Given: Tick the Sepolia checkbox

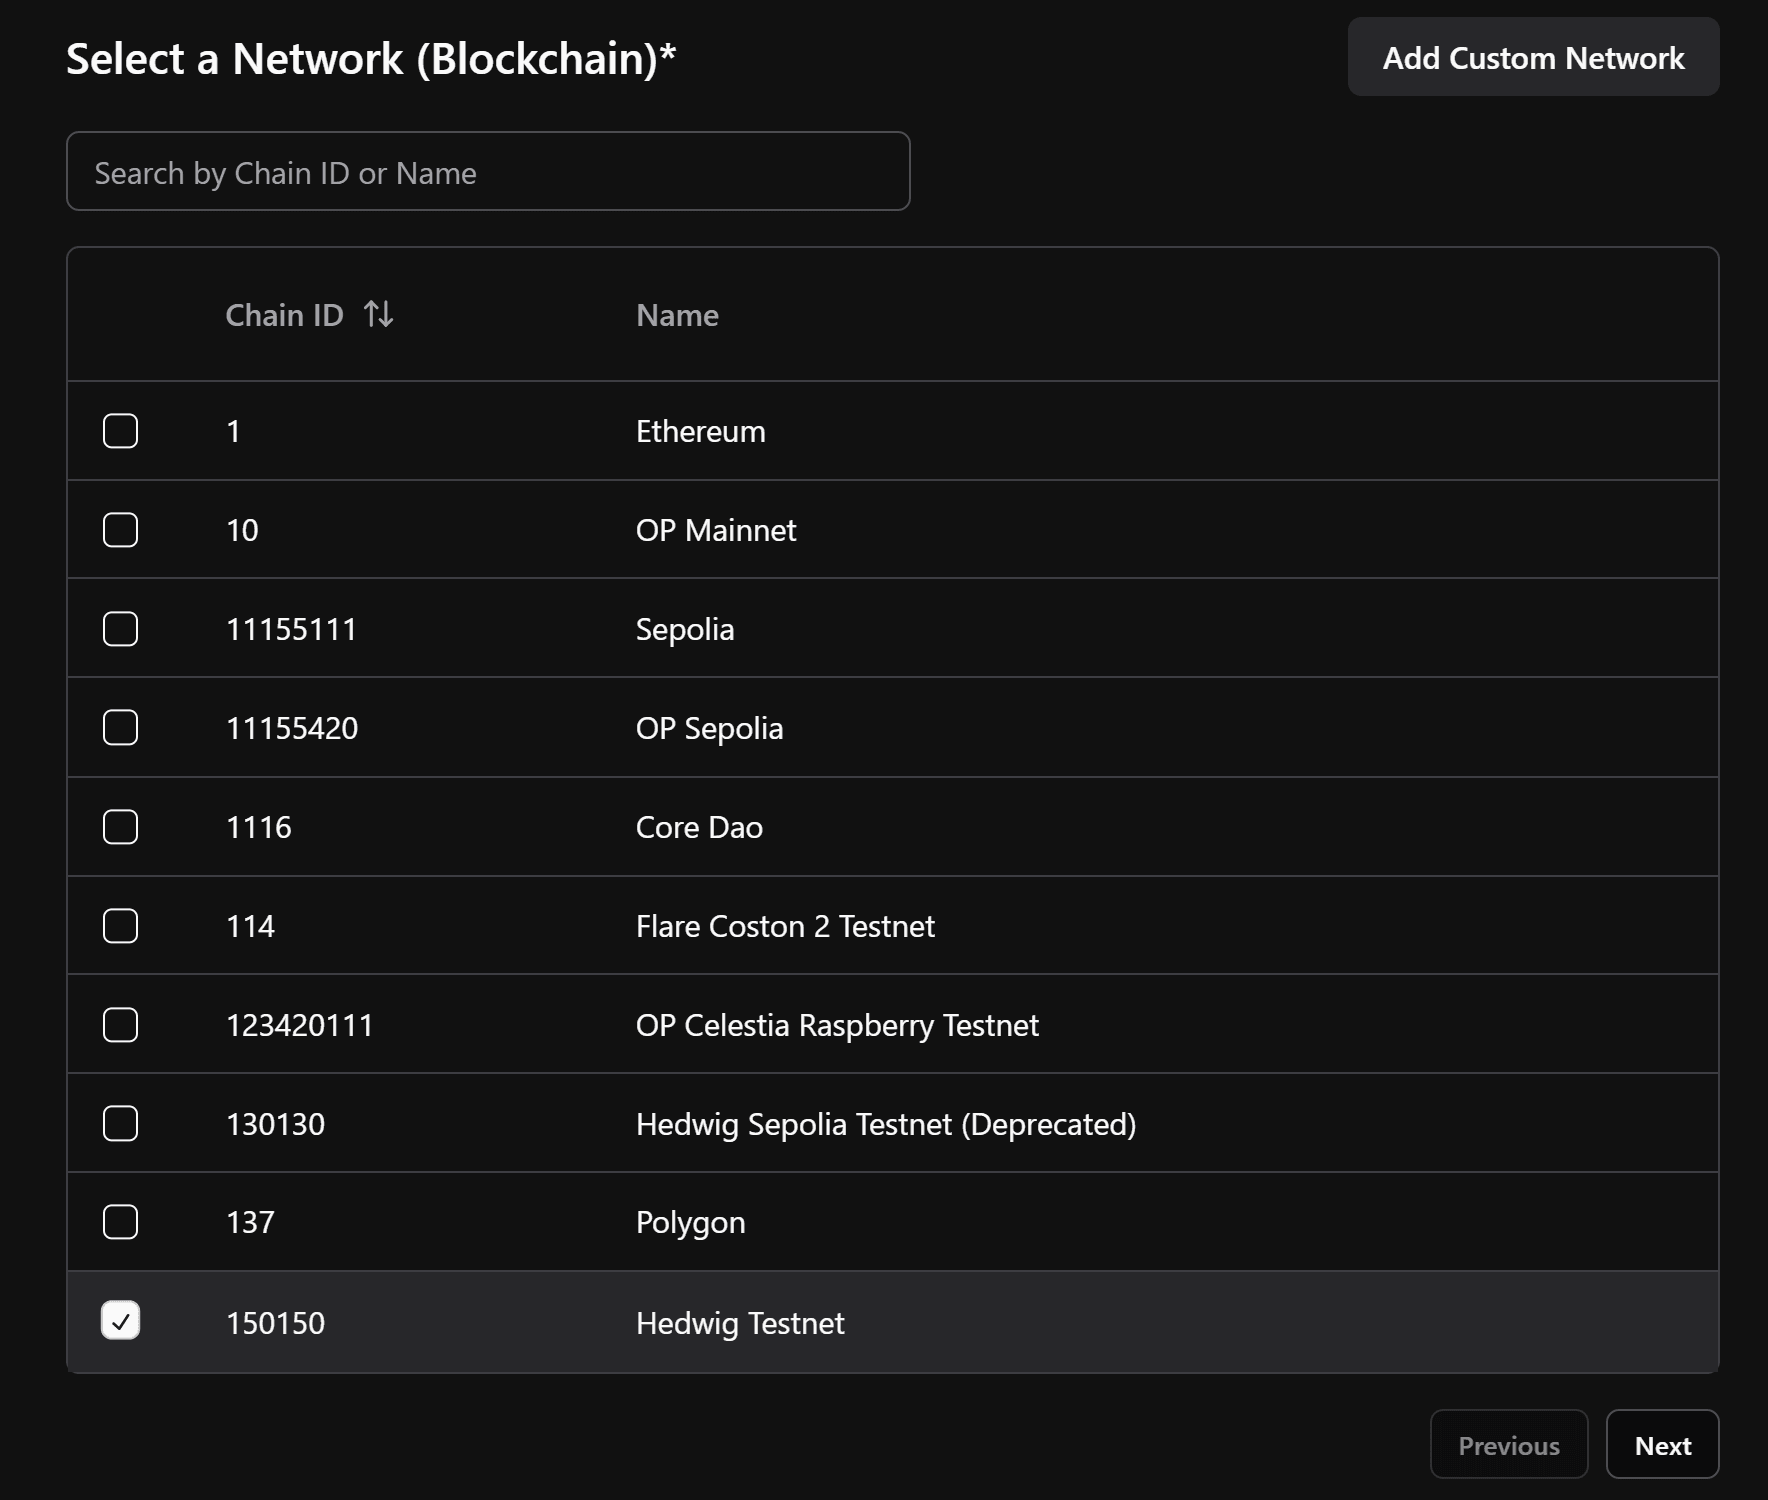Looking at the screenshot, I should pos(121,629).
